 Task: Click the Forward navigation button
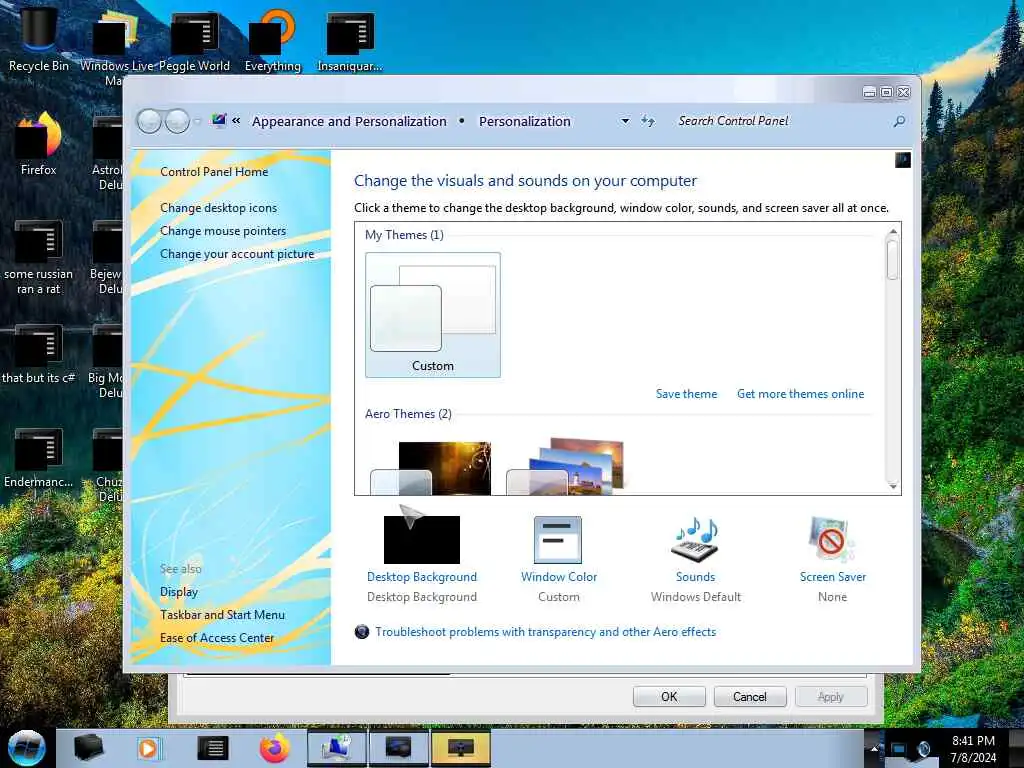pyautogui.click(x=177, y=121)
